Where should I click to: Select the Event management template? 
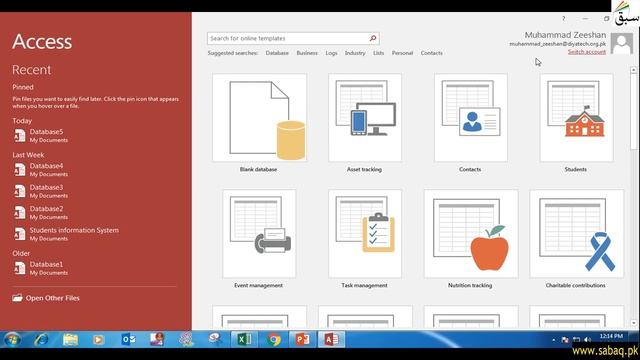click(259, 239)
